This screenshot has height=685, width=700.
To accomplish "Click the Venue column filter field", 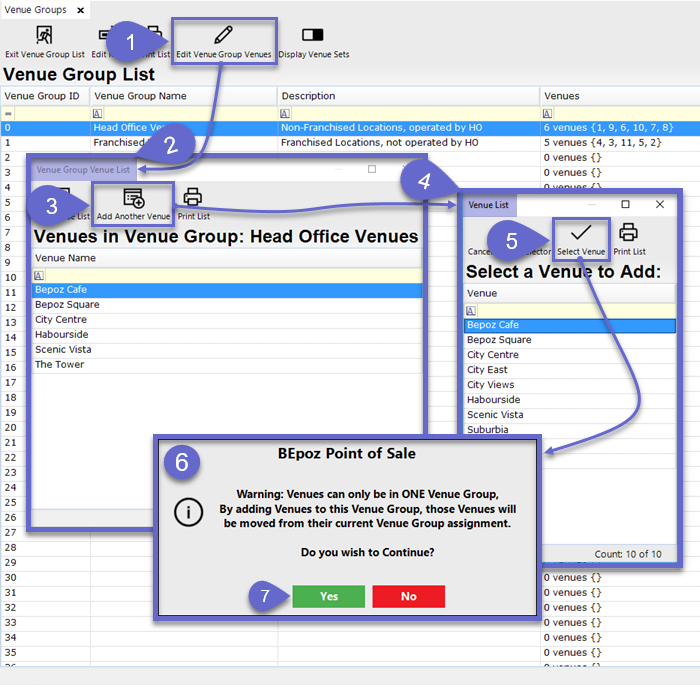I will 570,310.
